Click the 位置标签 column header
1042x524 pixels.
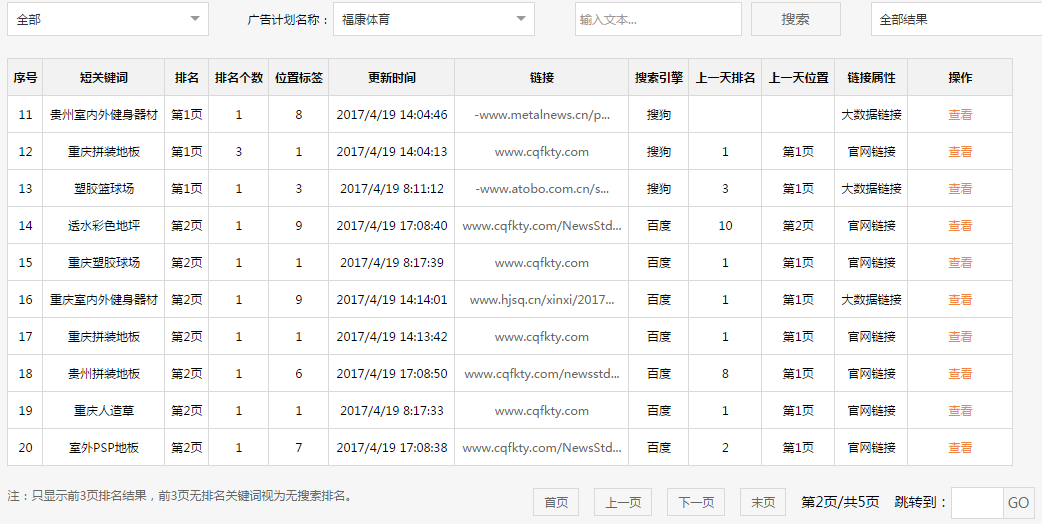pyautogui.click(x=299, y=78)
